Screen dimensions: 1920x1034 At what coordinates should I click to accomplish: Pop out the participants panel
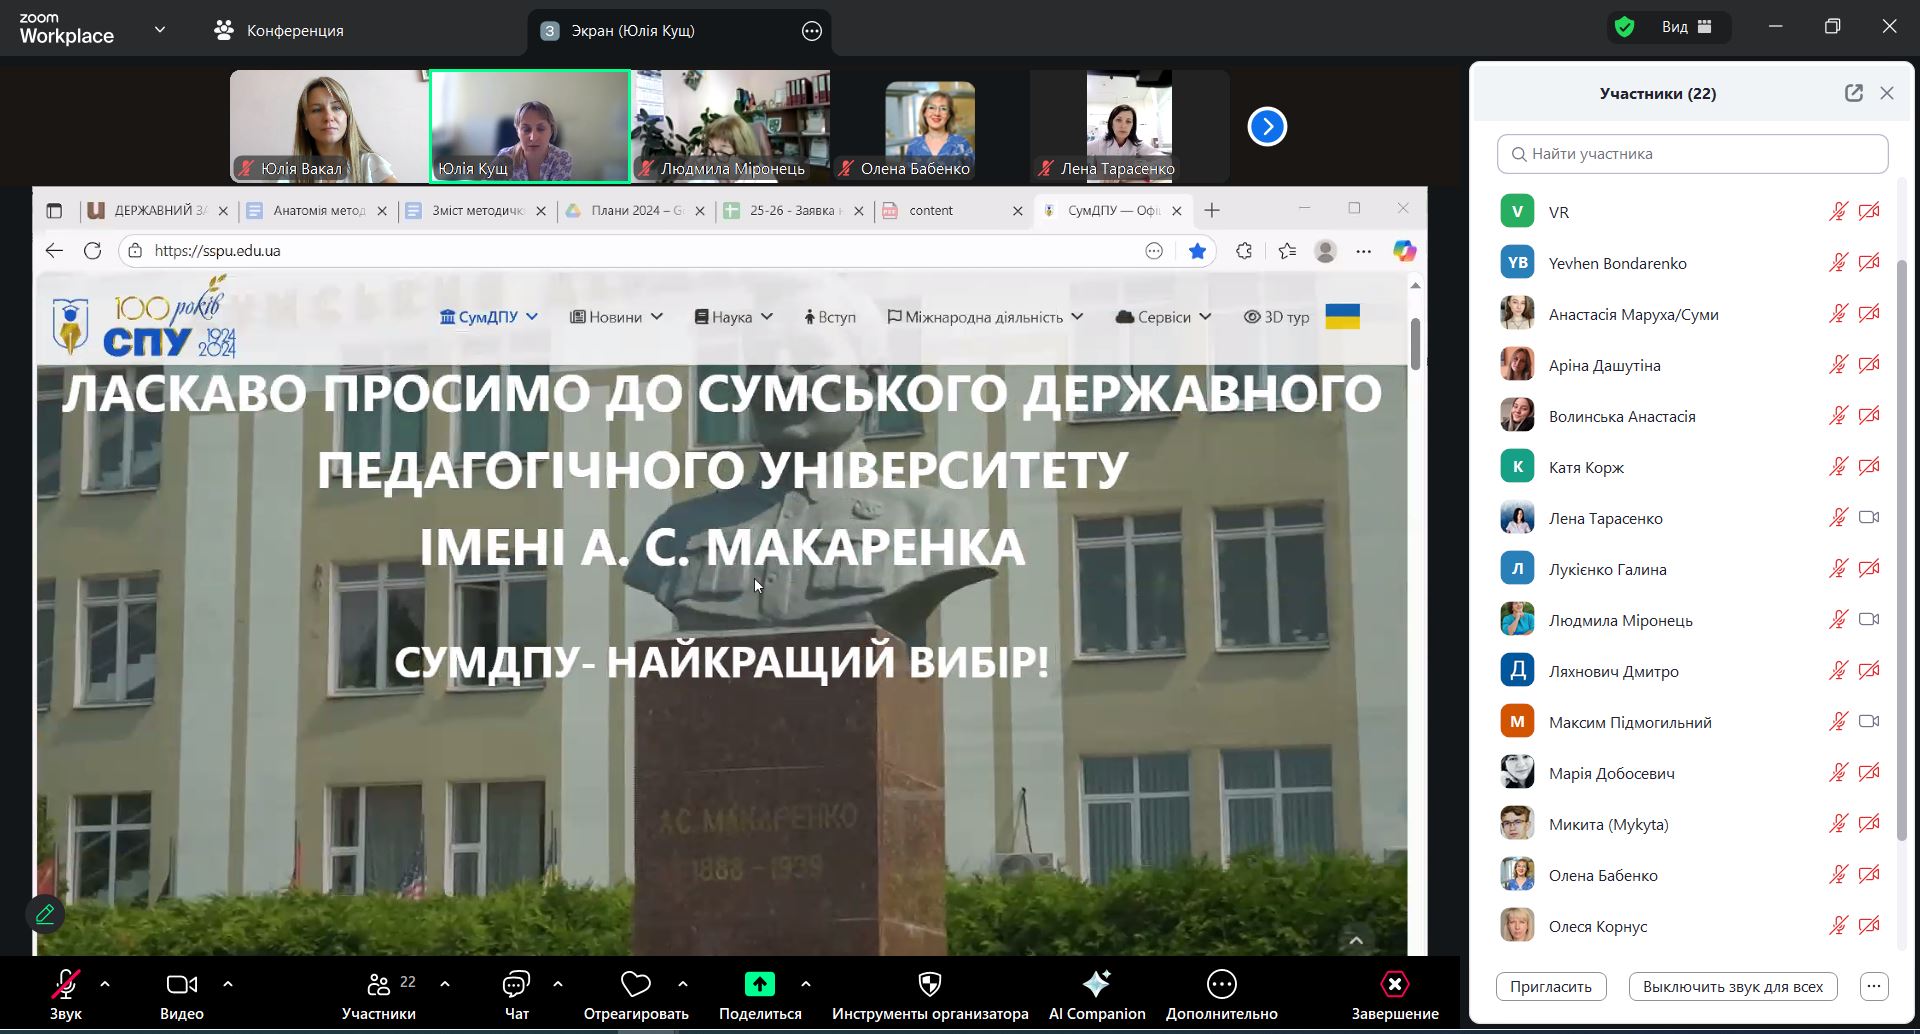[x=1853, y=93]
